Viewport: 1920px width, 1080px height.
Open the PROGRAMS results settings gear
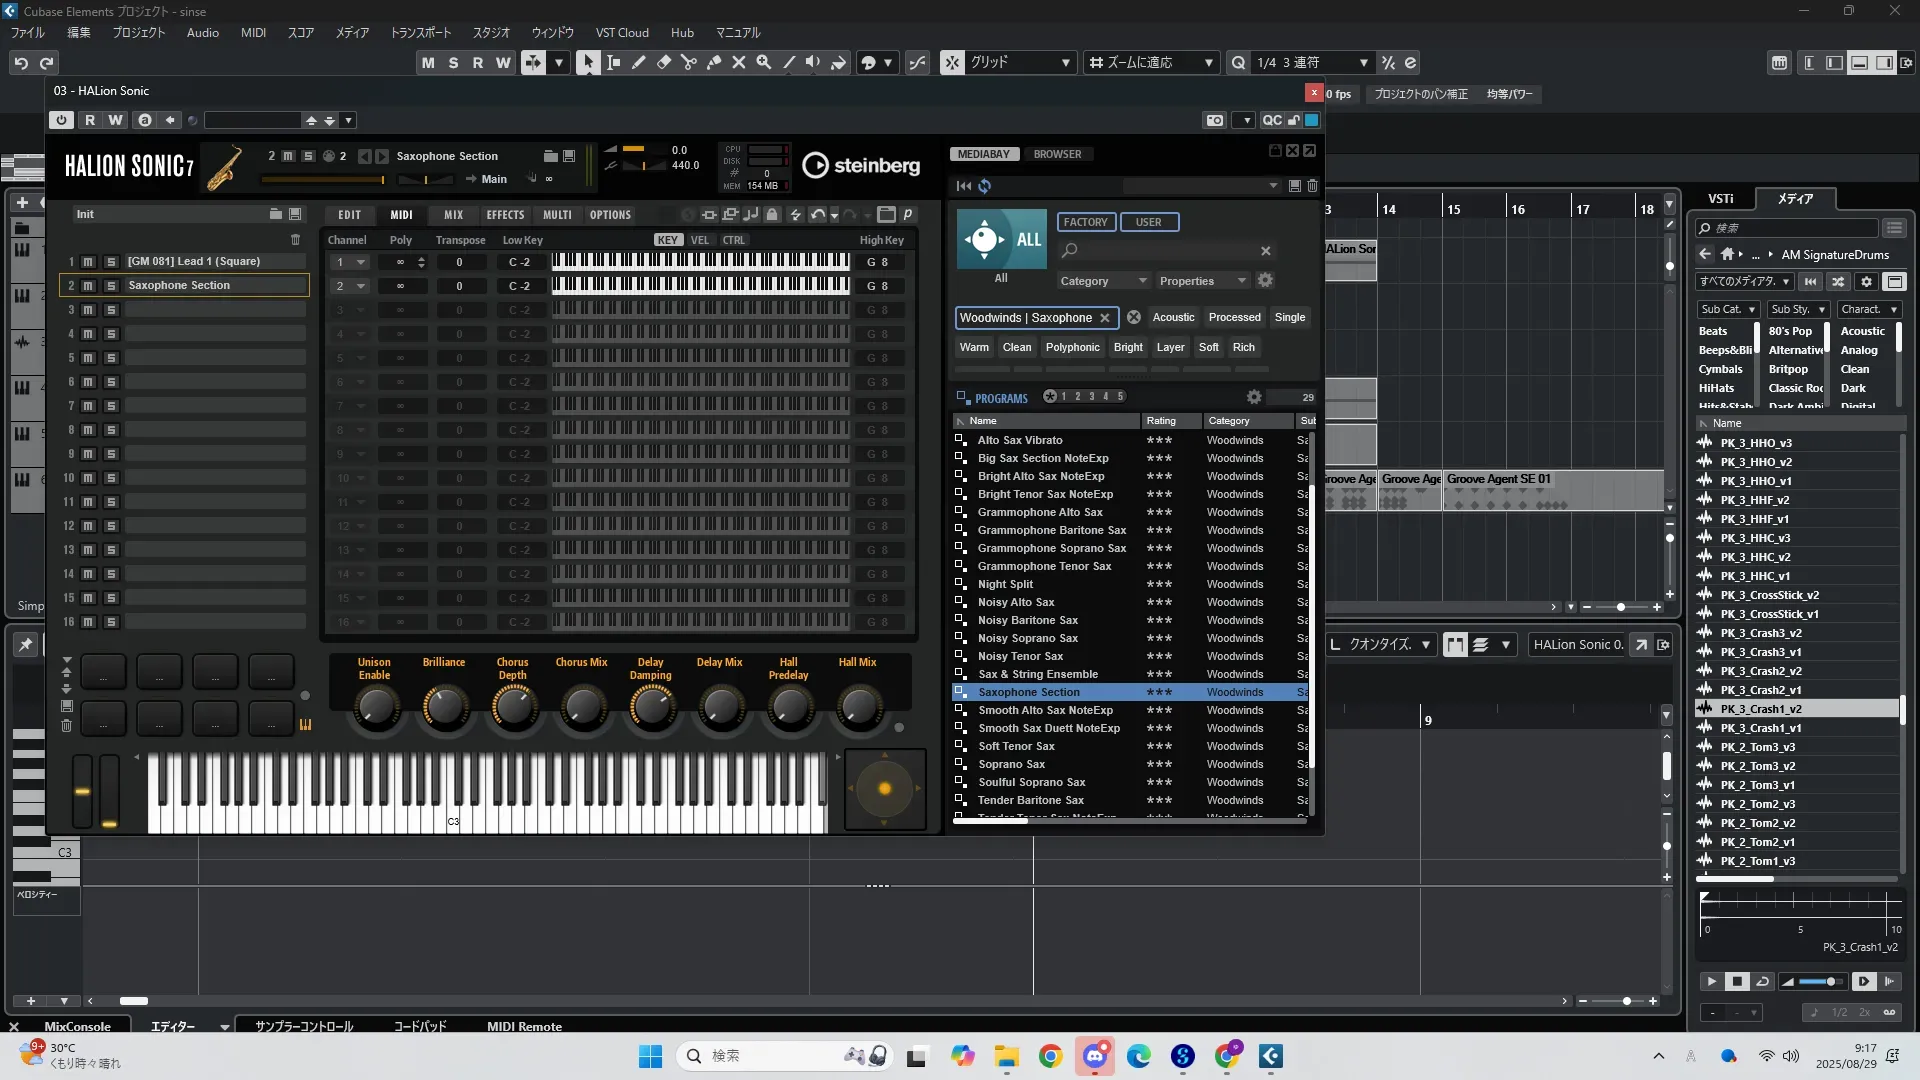[x=1253, y=397]
